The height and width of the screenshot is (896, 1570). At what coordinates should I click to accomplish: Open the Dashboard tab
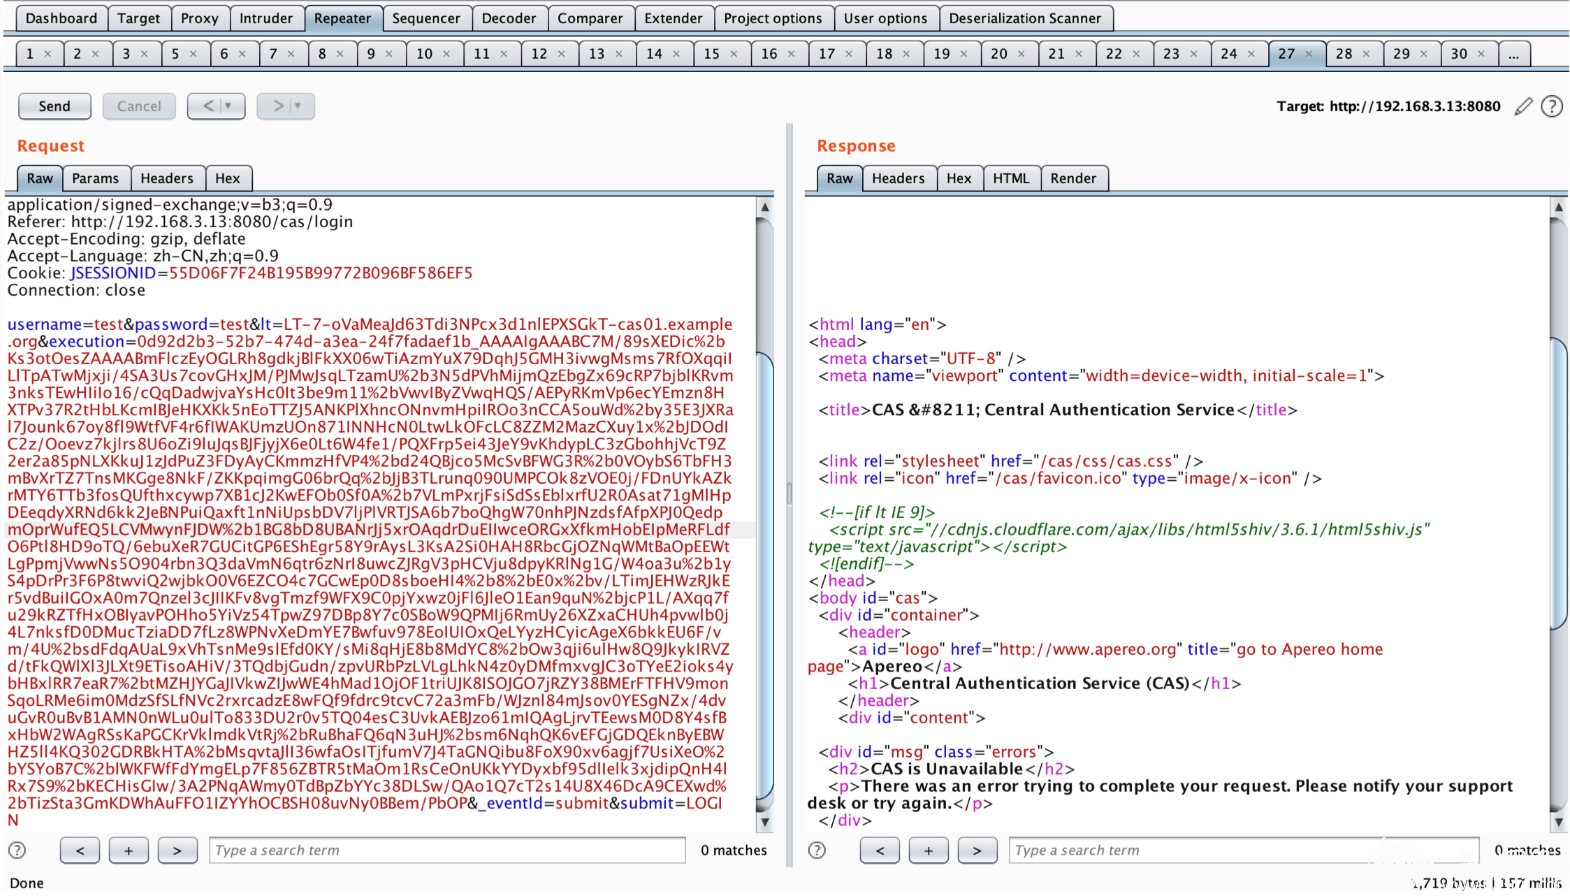[x=61, y=18]
